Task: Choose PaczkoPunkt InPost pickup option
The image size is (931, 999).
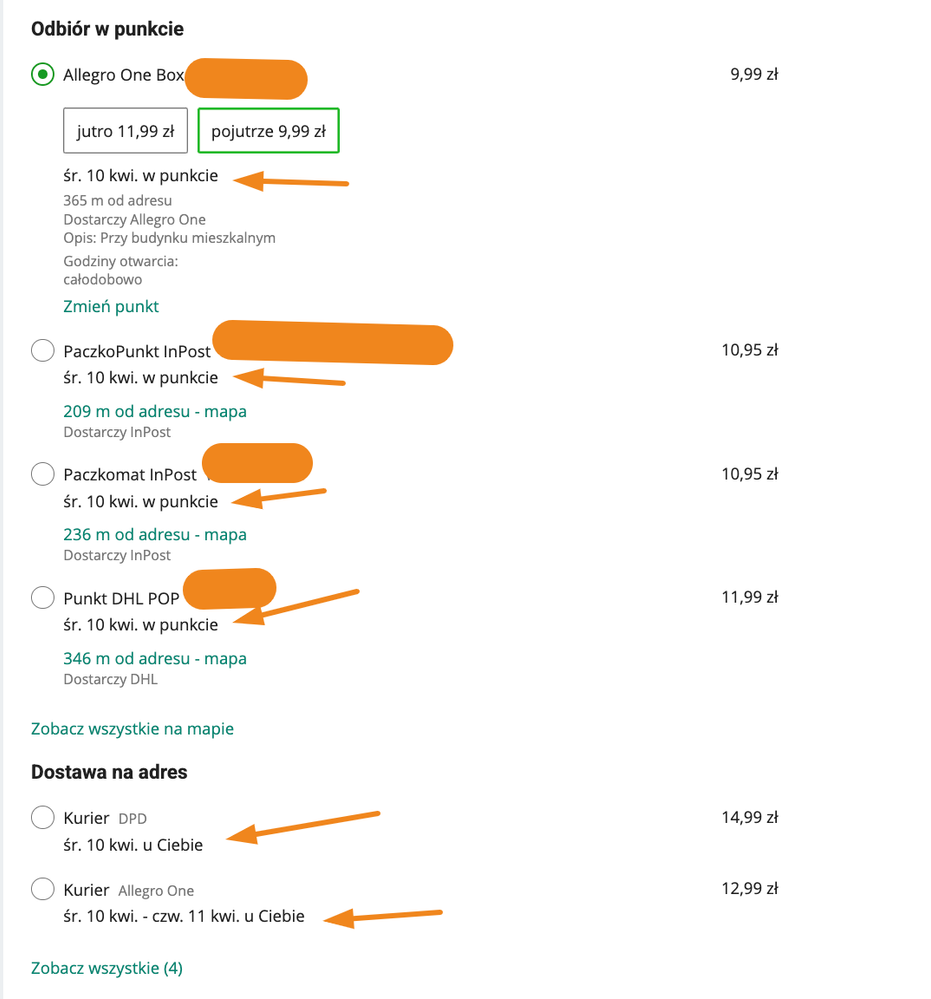Action: (43, 351)
